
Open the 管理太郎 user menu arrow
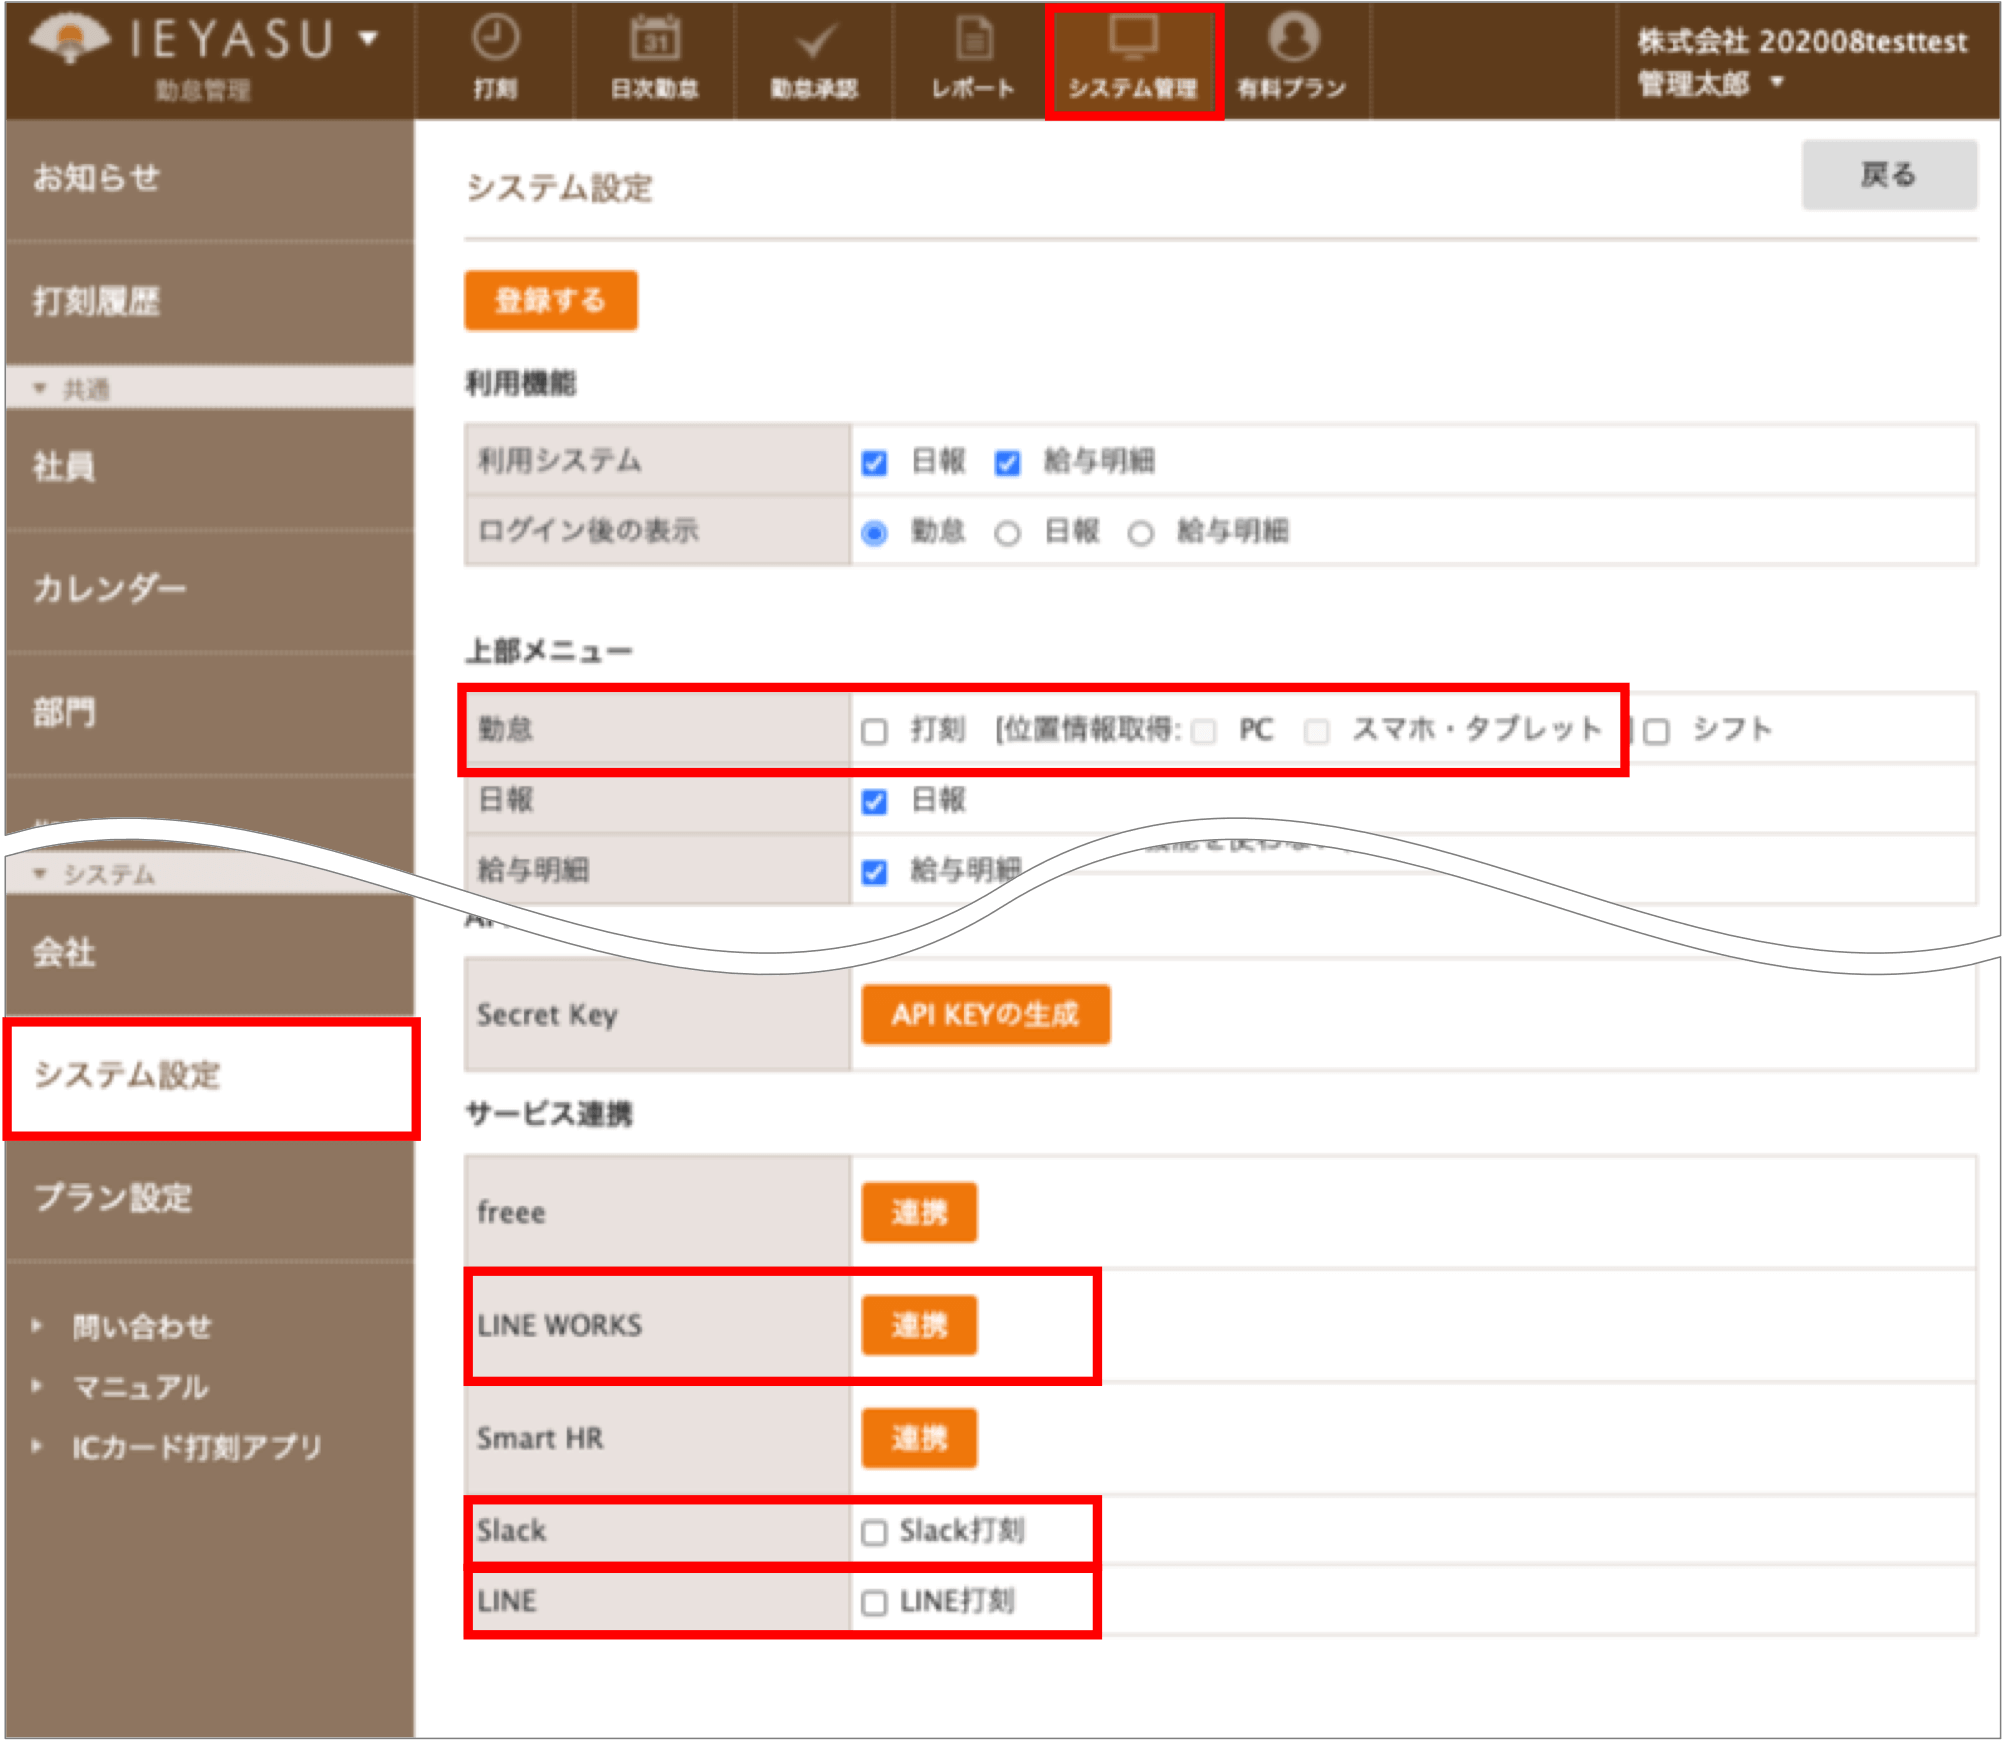[x=1776, y=82]
